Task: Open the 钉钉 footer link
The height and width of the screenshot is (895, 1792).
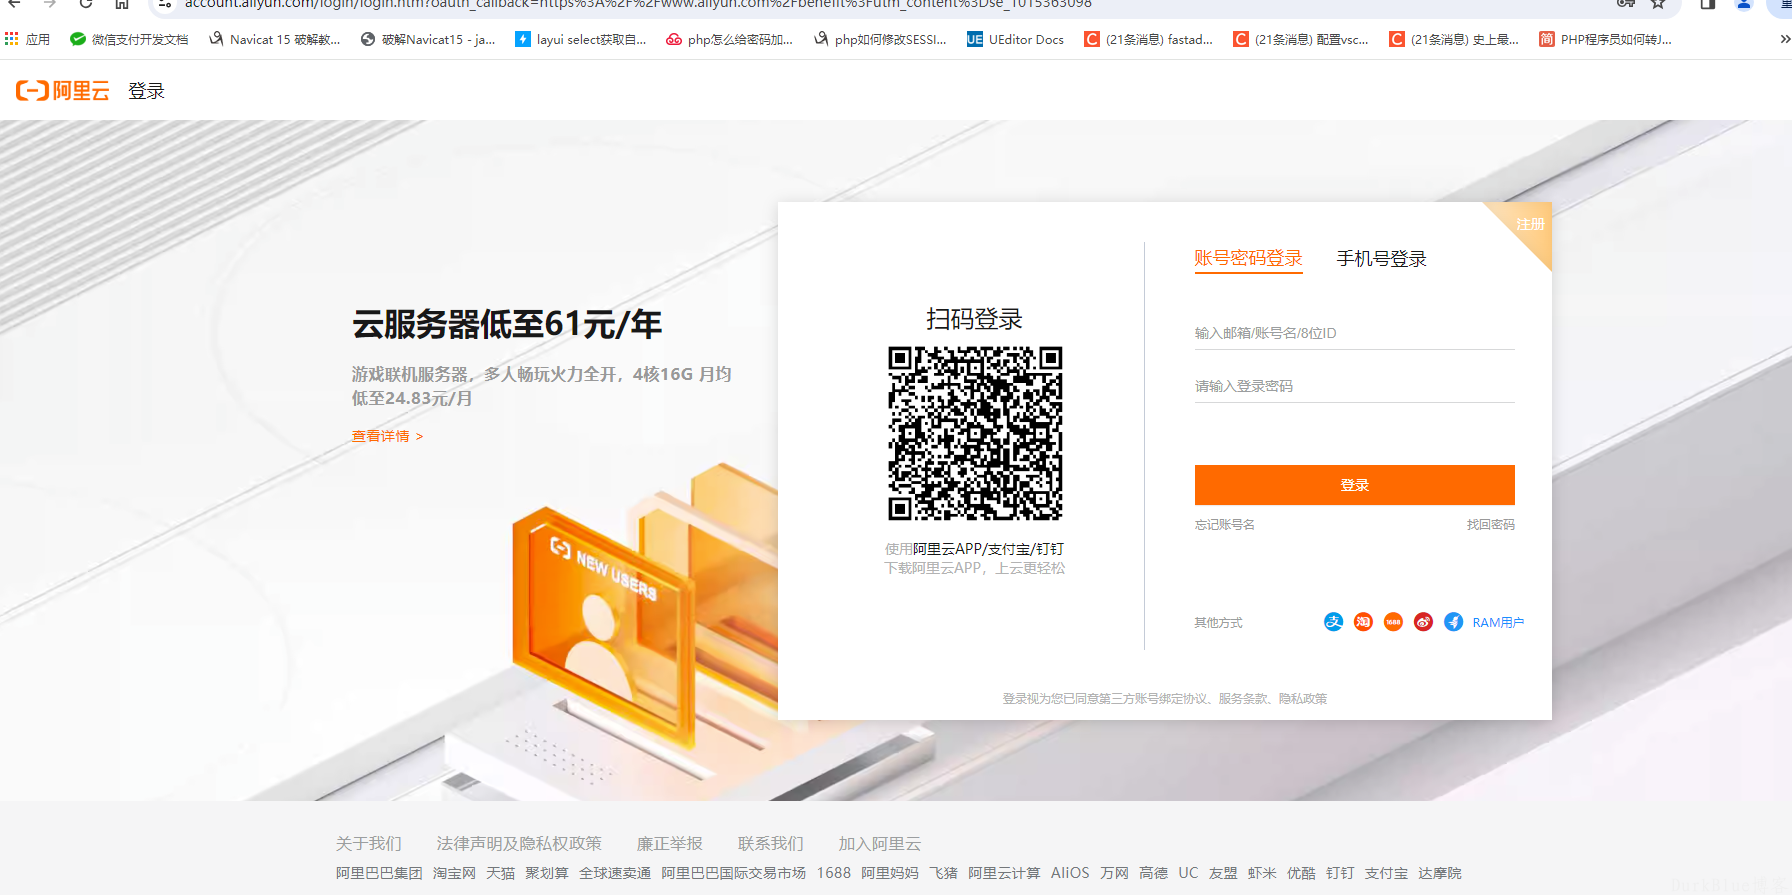Action: (x=1340, y=873)
